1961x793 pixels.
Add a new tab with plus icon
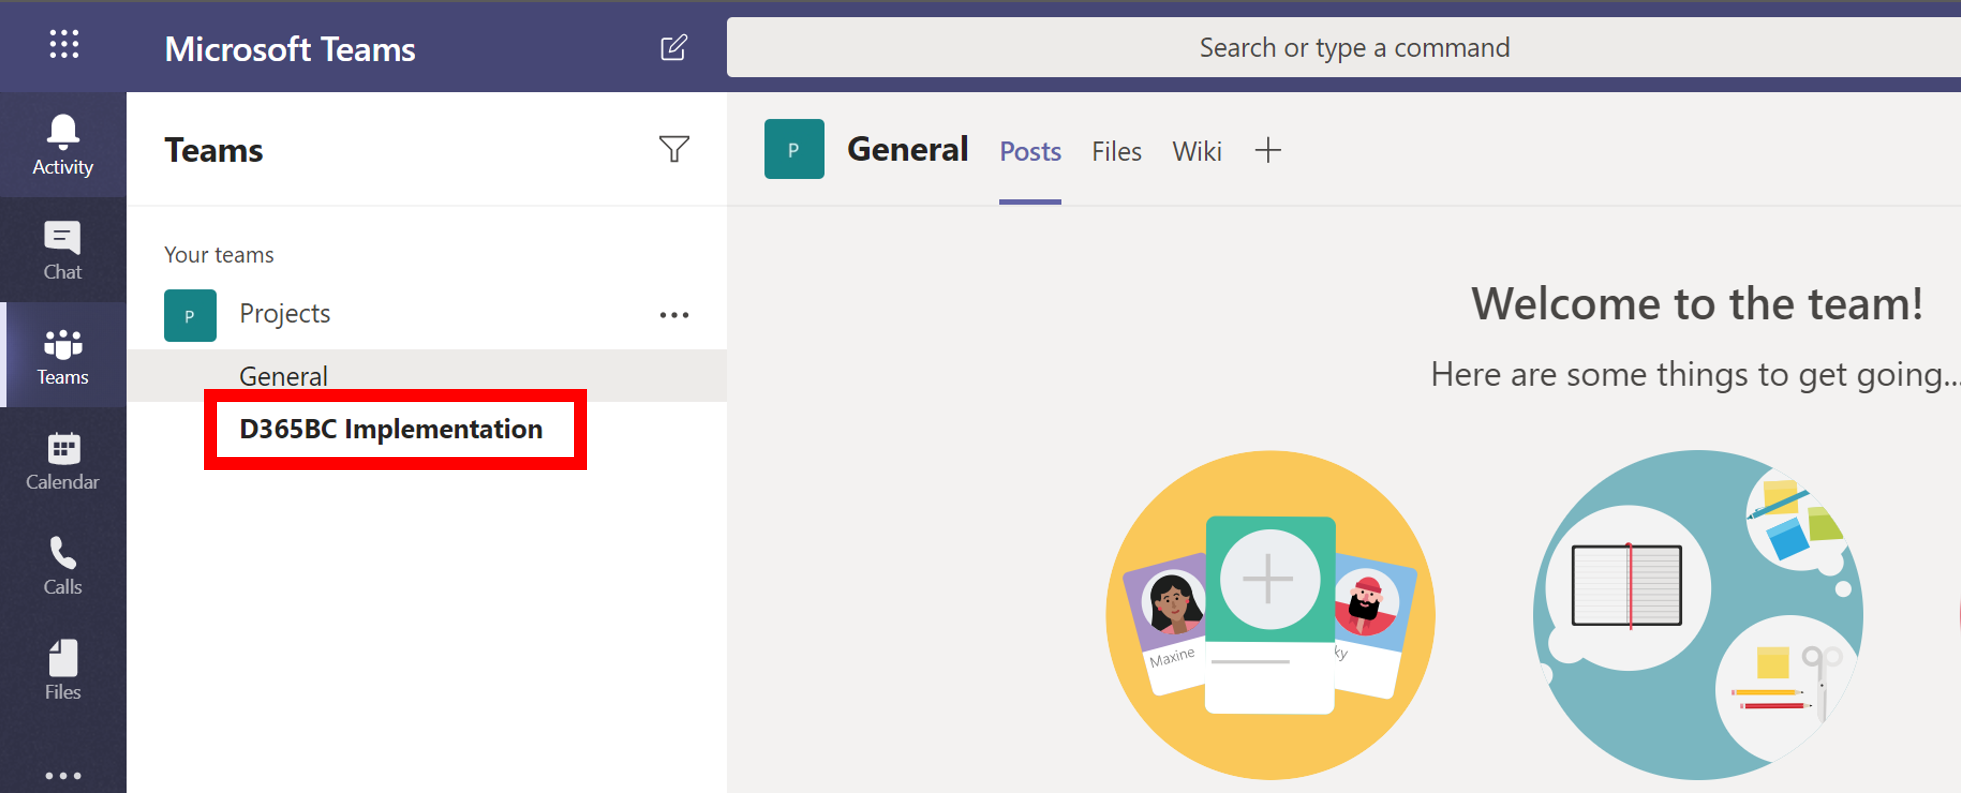[1268, 151]
